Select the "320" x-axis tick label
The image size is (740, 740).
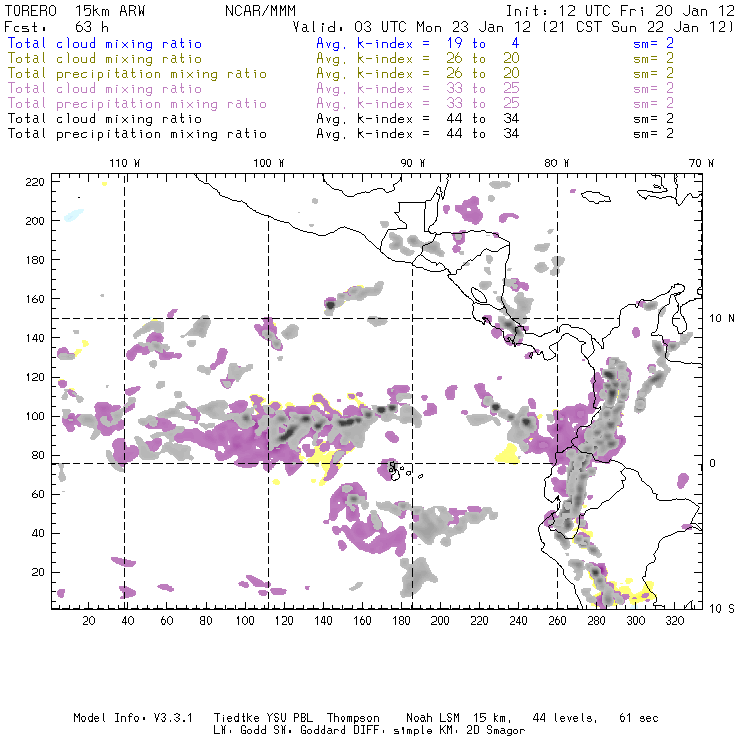tap(675, 620)
